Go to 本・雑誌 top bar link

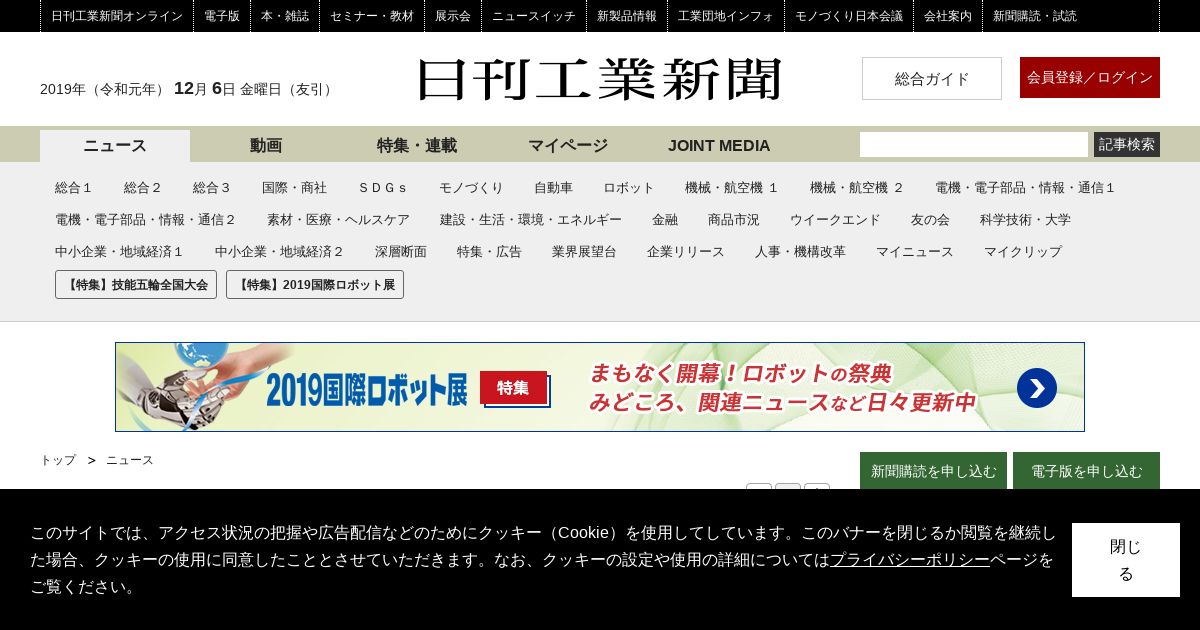(x=285, y=16)
